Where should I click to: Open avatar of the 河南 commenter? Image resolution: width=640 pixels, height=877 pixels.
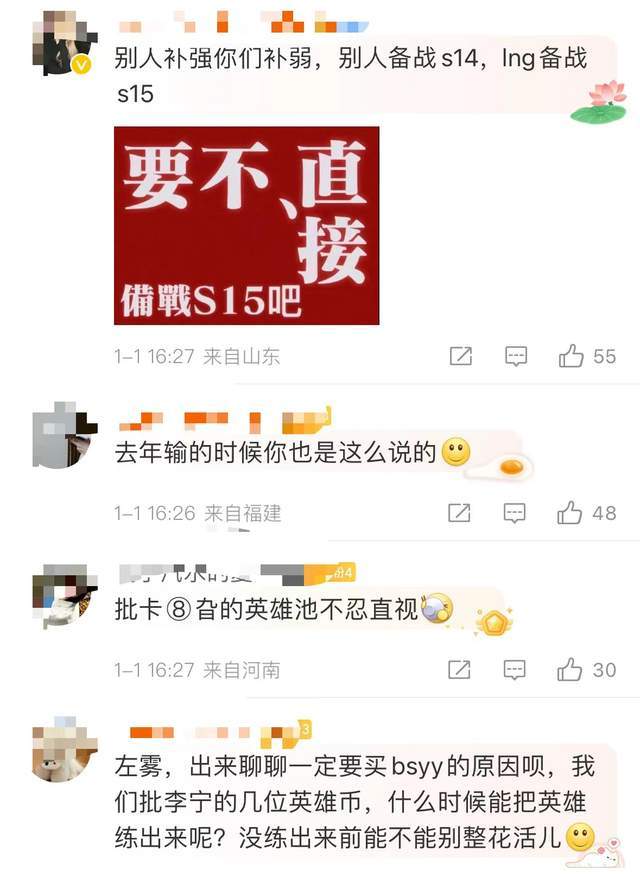tap(65, 596)
